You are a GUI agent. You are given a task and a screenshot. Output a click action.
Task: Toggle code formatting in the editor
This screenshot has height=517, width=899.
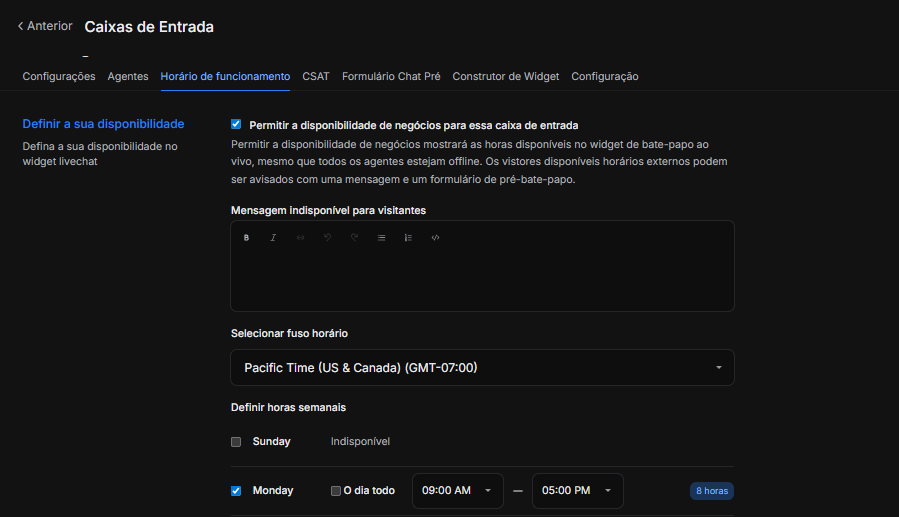[x=435, y=238]
